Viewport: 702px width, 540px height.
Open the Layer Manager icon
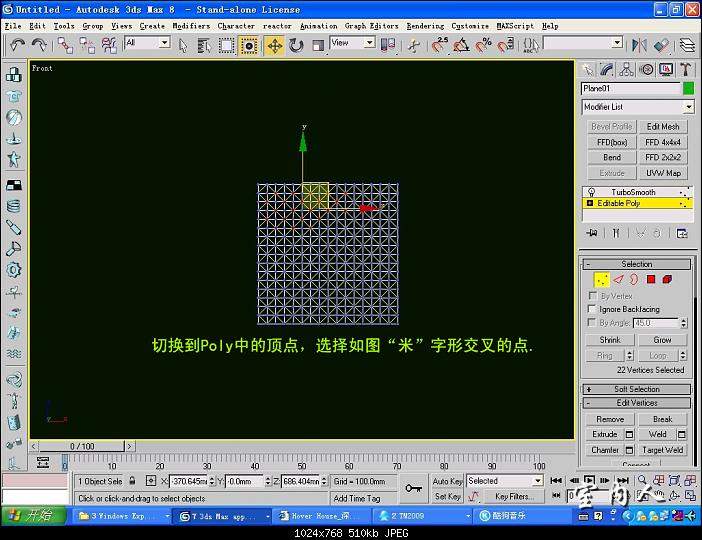click(x=687, y=45)
